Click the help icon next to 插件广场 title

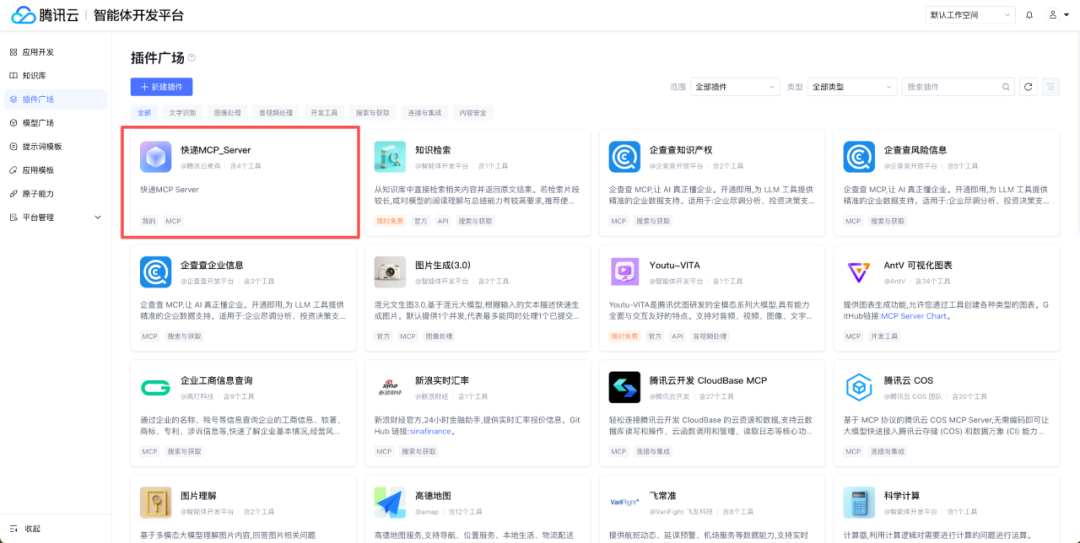click(191, 58)
